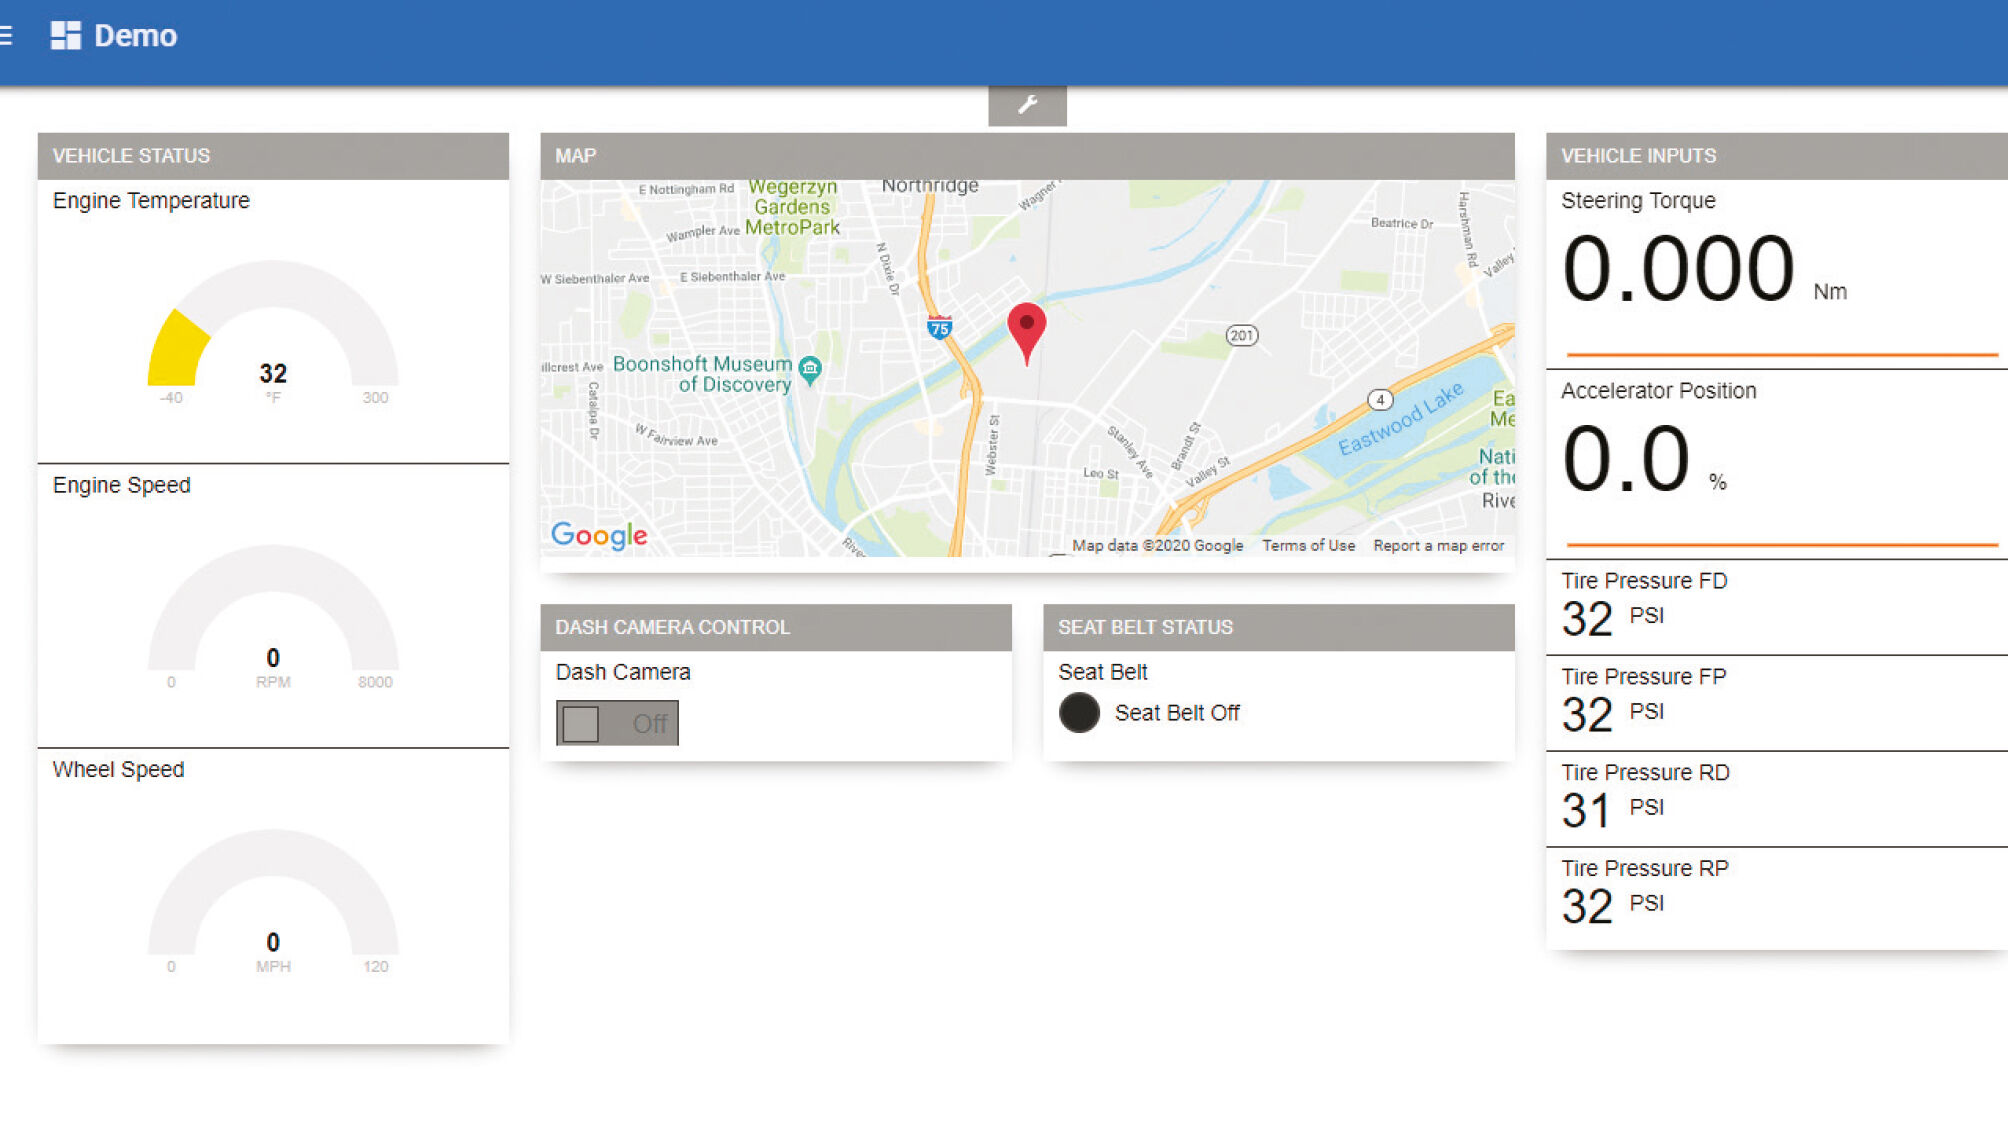This screenshot has height=1129, width=2008.
Task: Click Eastwood Lake on the map
Action: pyautogui.click(x=1400, y=418)
